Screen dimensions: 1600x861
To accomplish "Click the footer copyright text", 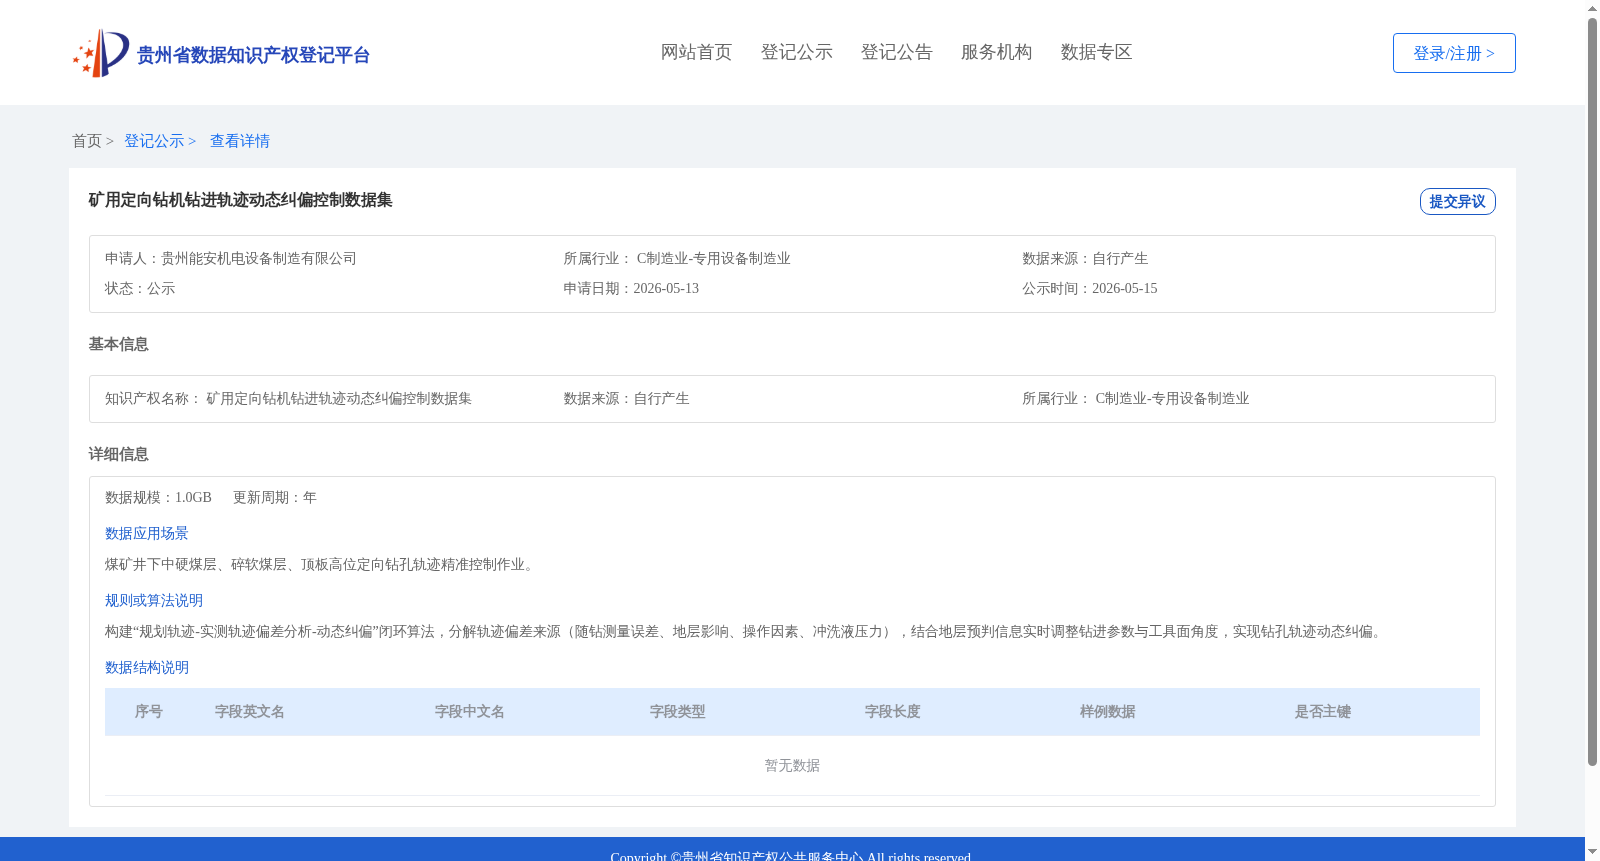I will [791, 856].
